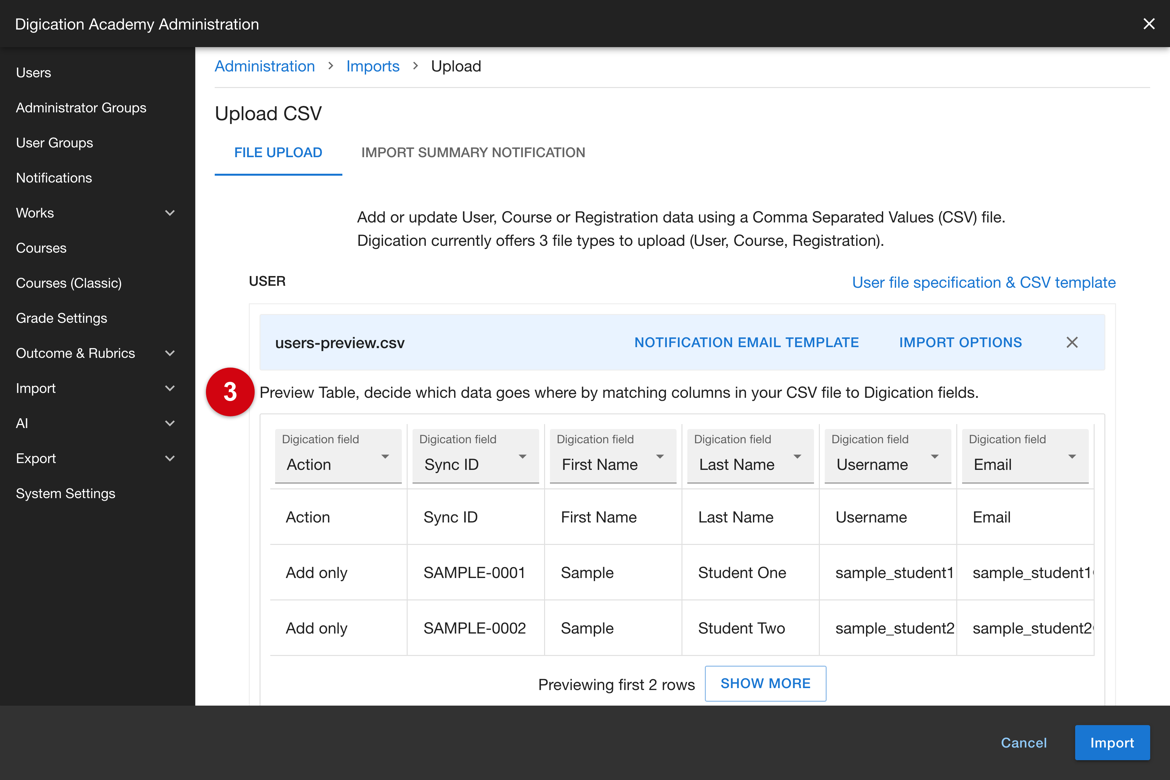1170x780 pixels.
Task: Click the Add only cell for SAMPLE-0001
Action: click(x=338, y=572)
